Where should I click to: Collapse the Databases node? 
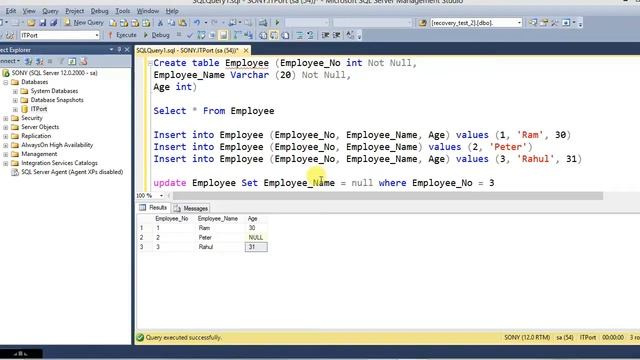[6, 82]
